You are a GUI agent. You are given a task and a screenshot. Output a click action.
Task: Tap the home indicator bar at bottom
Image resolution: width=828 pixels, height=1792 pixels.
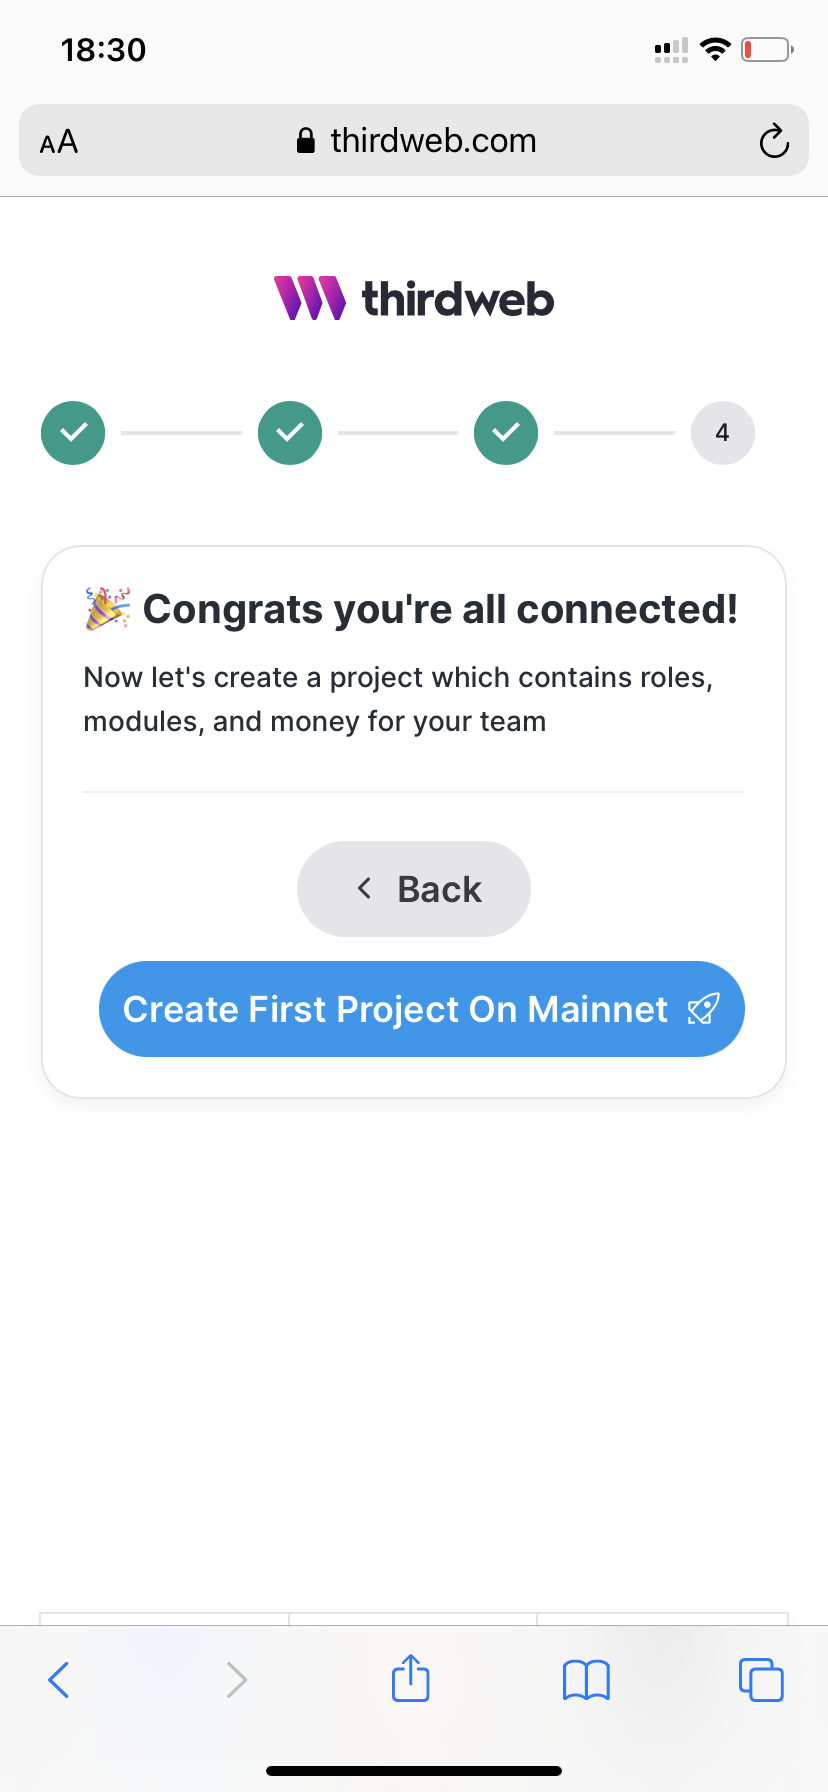[x=414, y=1771]
